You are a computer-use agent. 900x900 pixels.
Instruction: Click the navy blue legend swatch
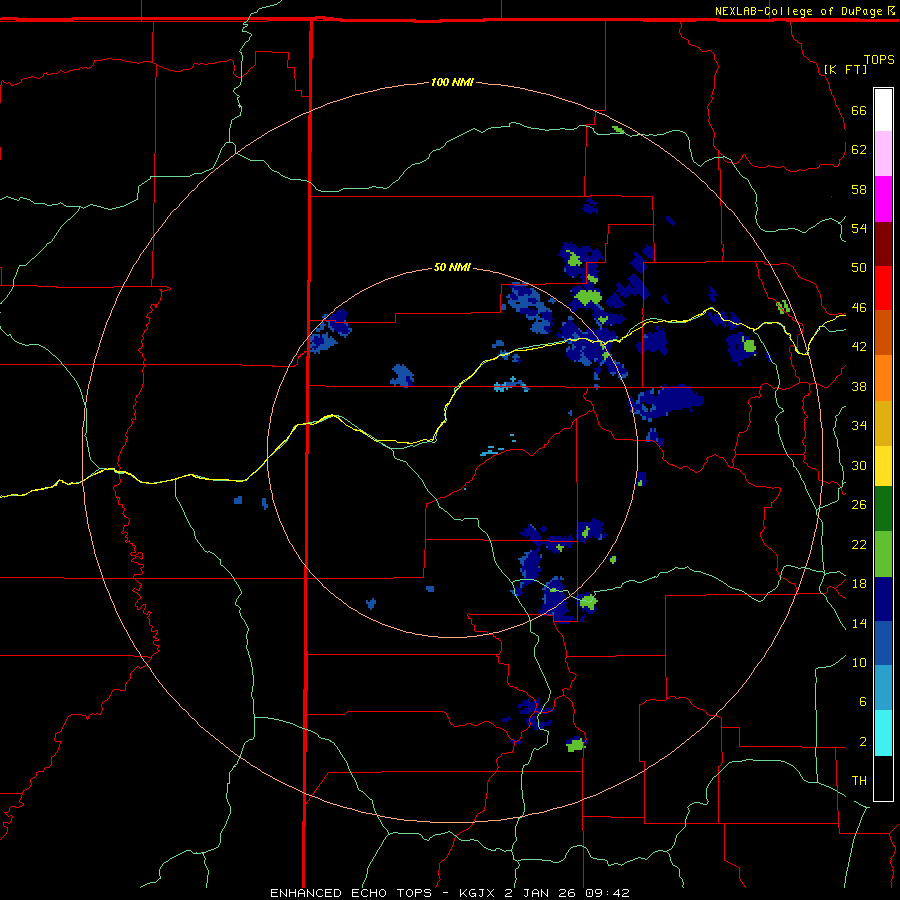[883, 599]
